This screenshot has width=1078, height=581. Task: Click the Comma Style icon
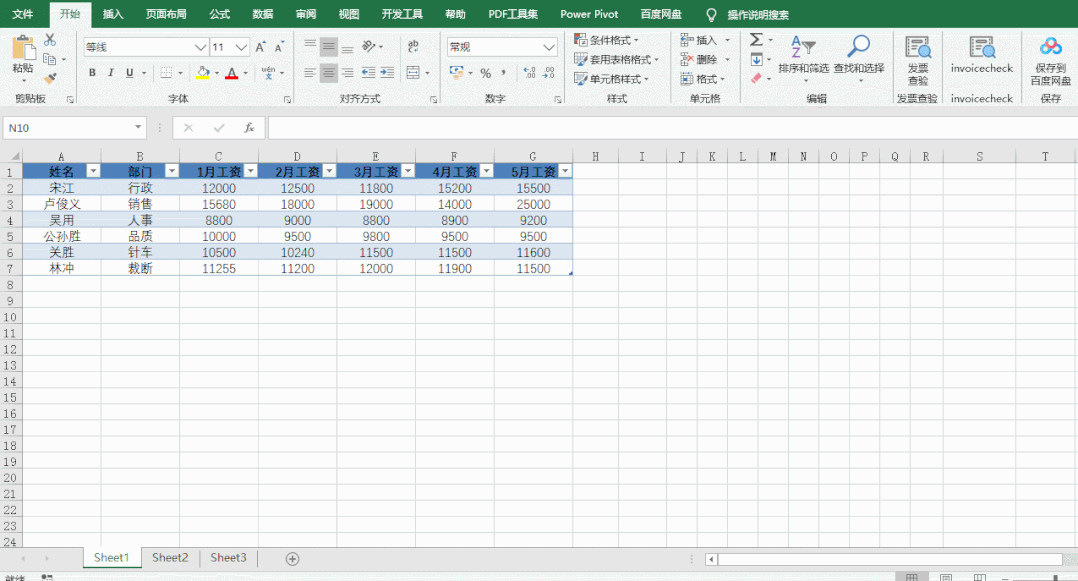[503, 73]
